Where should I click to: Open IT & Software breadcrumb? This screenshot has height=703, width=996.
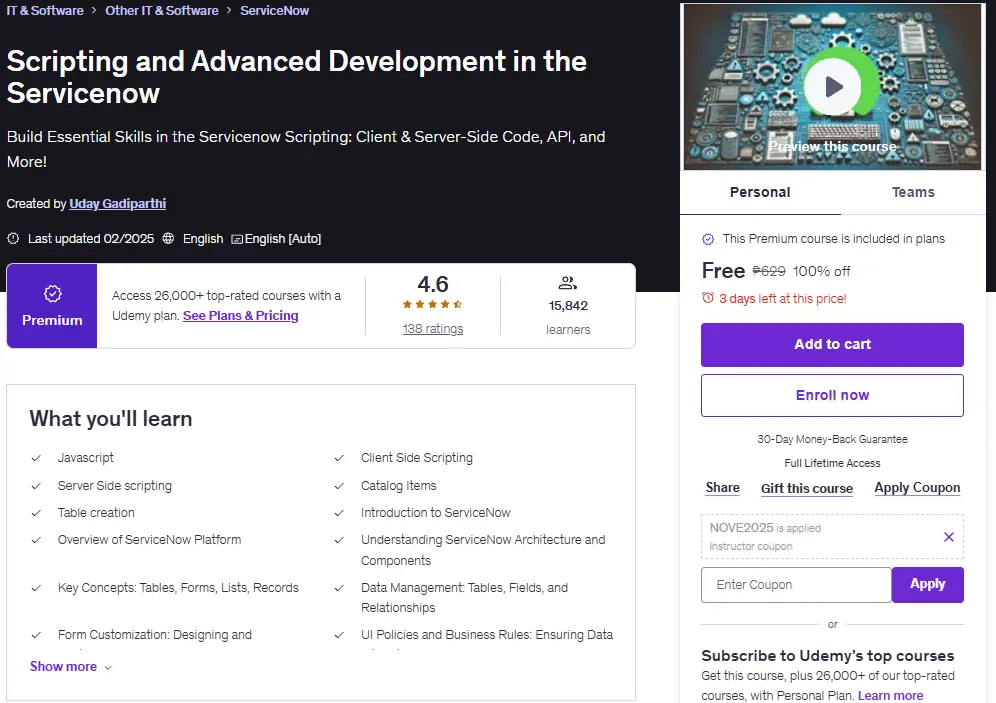point(45,11)
